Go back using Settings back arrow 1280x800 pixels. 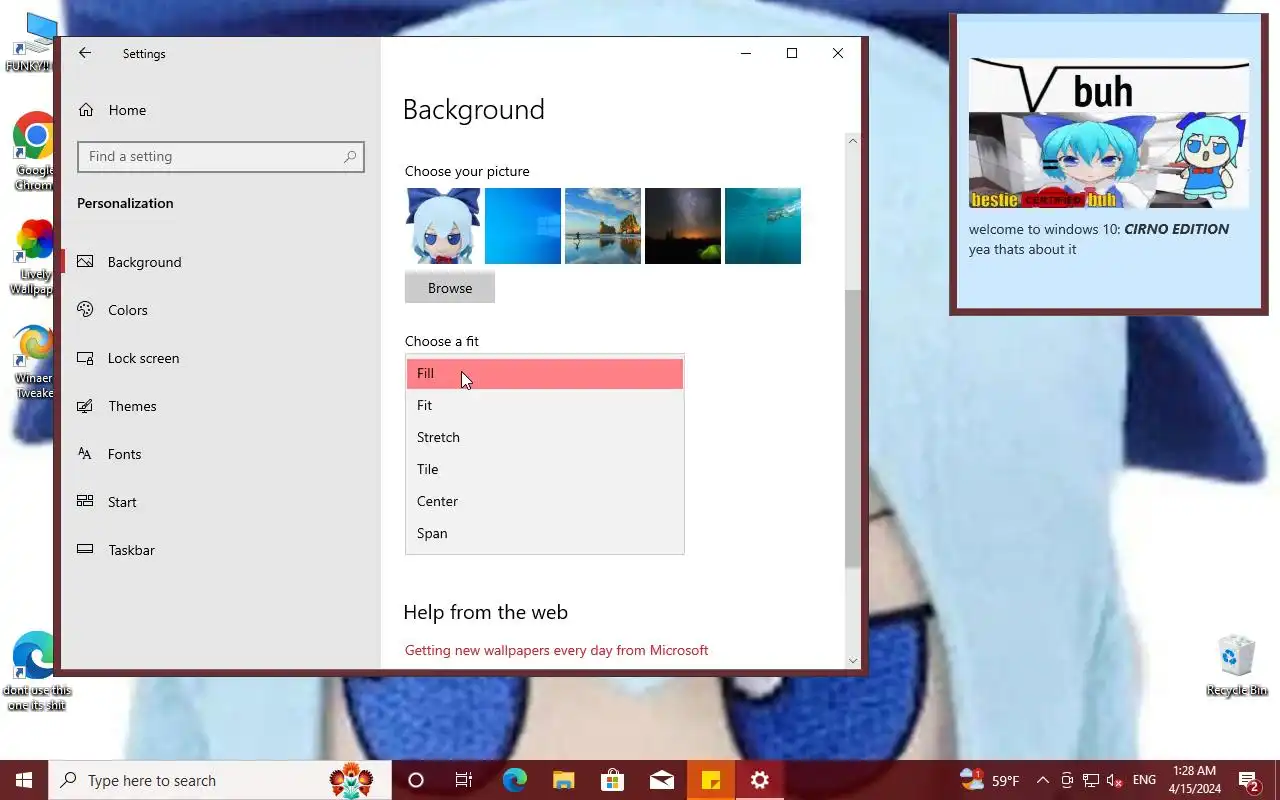[x=85, y=53]
